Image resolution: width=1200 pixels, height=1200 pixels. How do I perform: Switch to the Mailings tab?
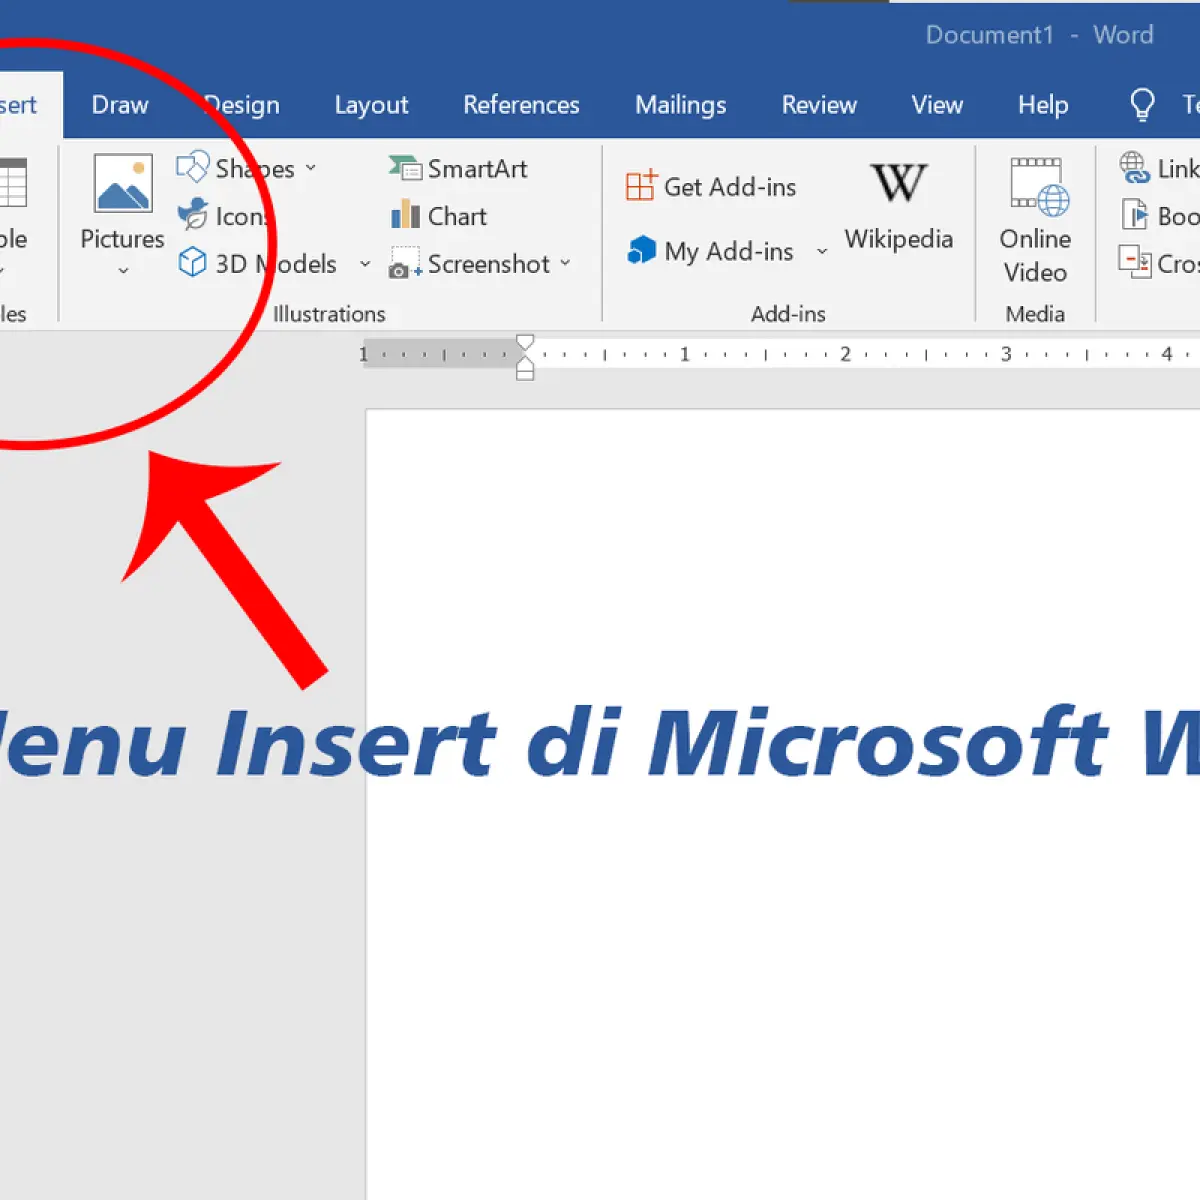681,105
